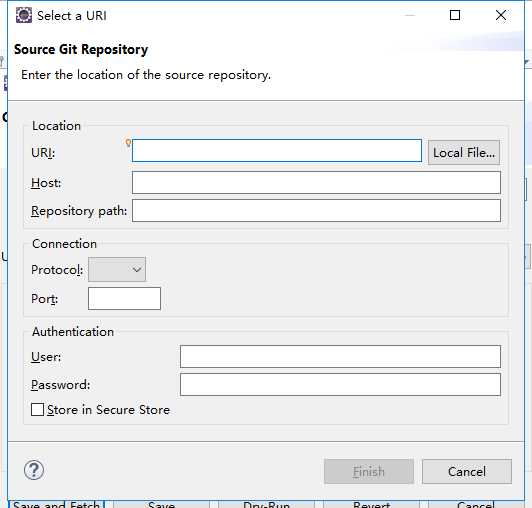The width and height of the screenshot is (532, 508).
Task: Focus the User text field
Action: click(340, 357)
